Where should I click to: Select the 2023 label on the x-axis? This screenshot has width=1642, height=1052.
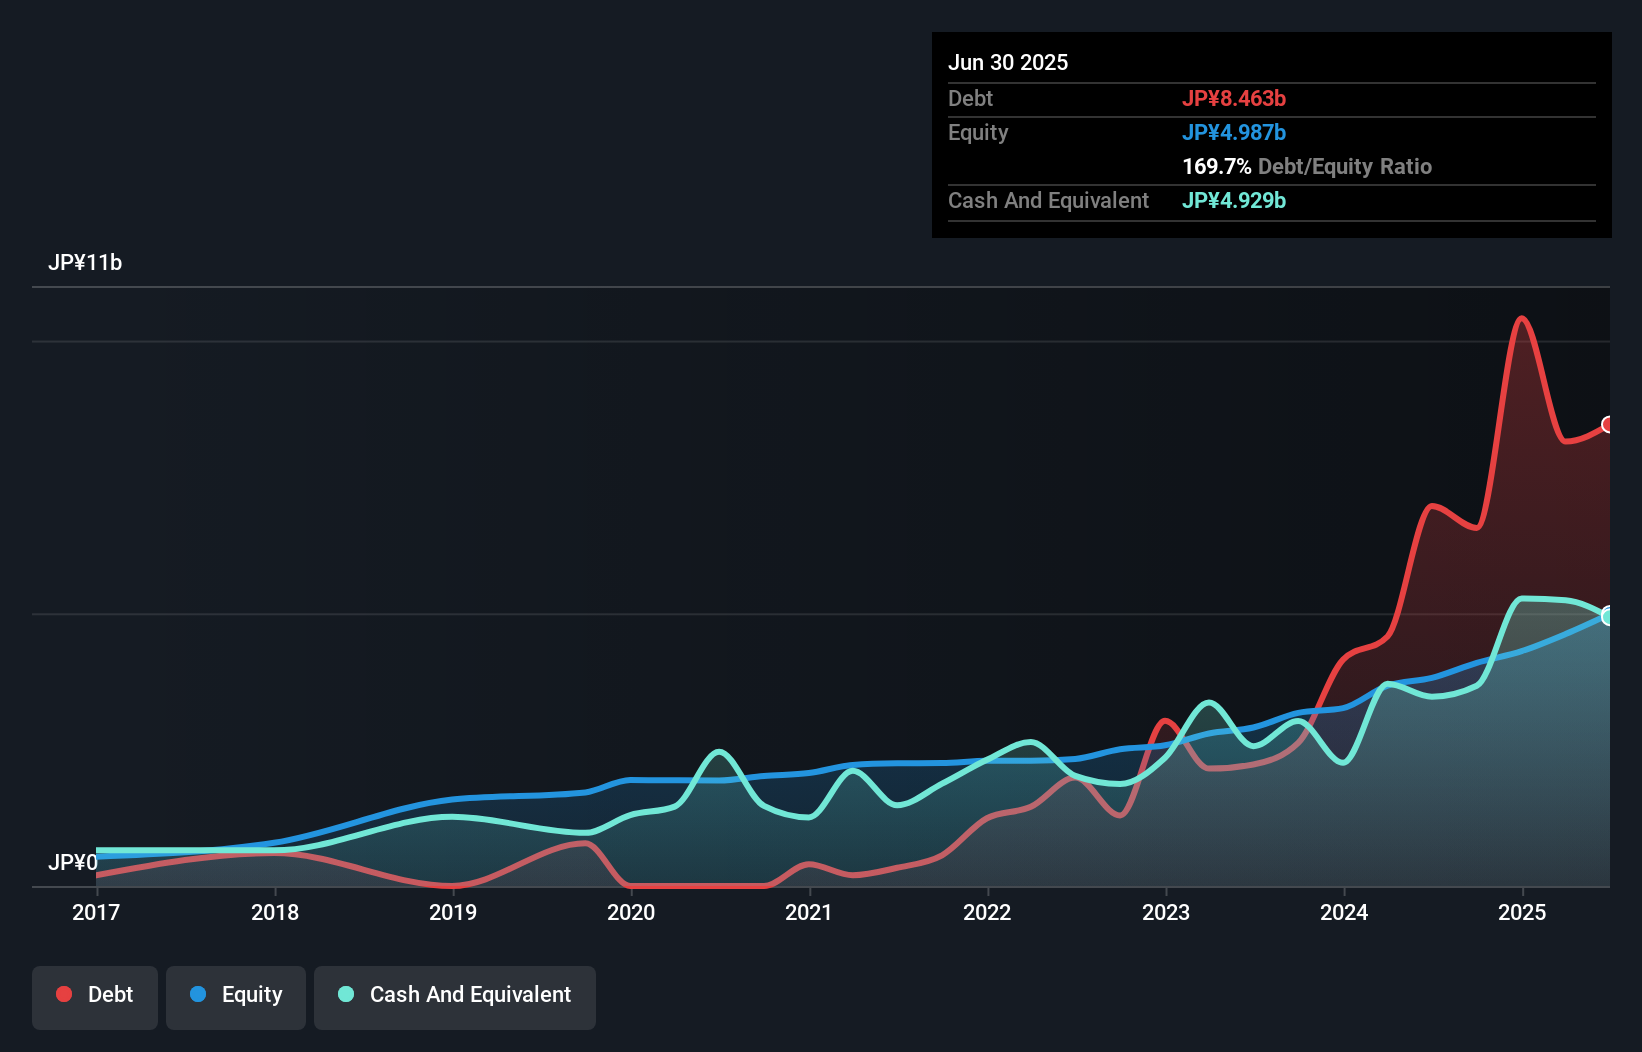(x=1164, y=912)
